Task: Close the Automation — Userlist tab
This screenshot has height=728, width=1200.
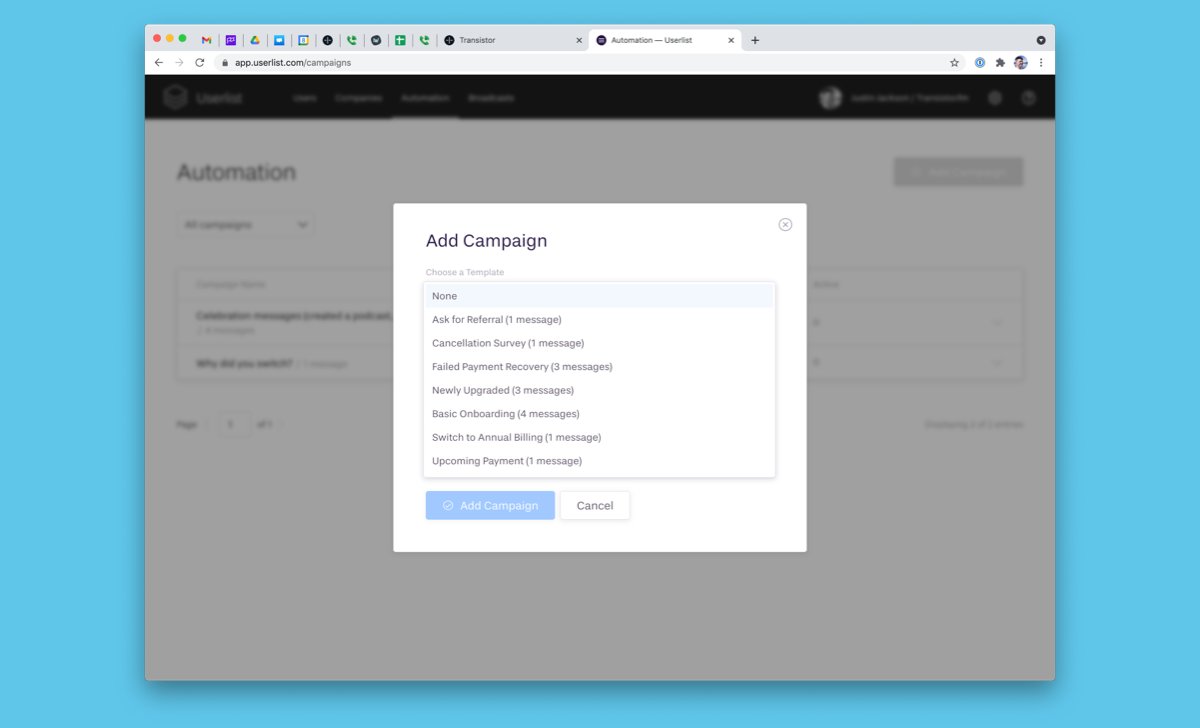Action: coord(731,40)
